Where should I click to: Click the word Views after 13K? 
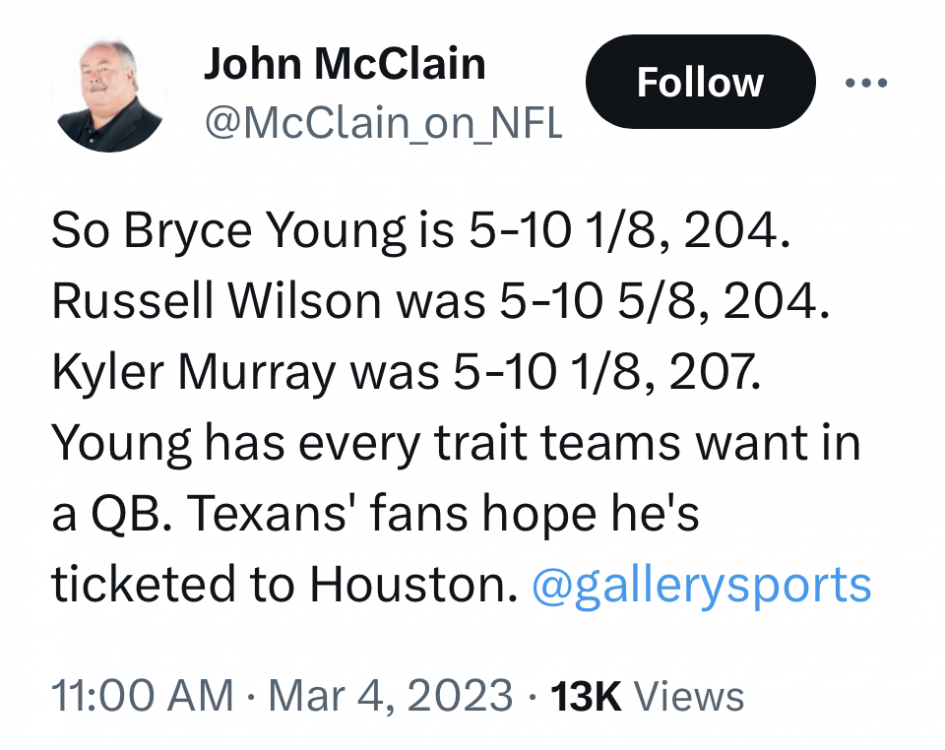pyautogui.click(x=690, y=696)
